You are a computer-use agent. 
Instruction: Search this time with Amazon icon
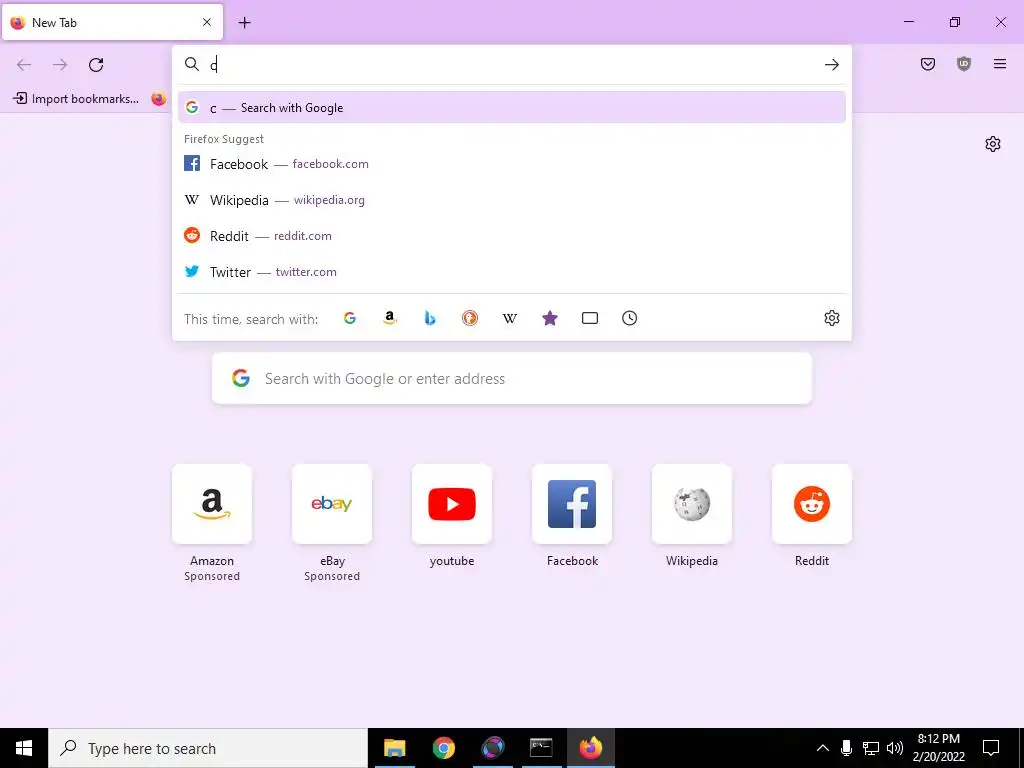click(390, 318)
